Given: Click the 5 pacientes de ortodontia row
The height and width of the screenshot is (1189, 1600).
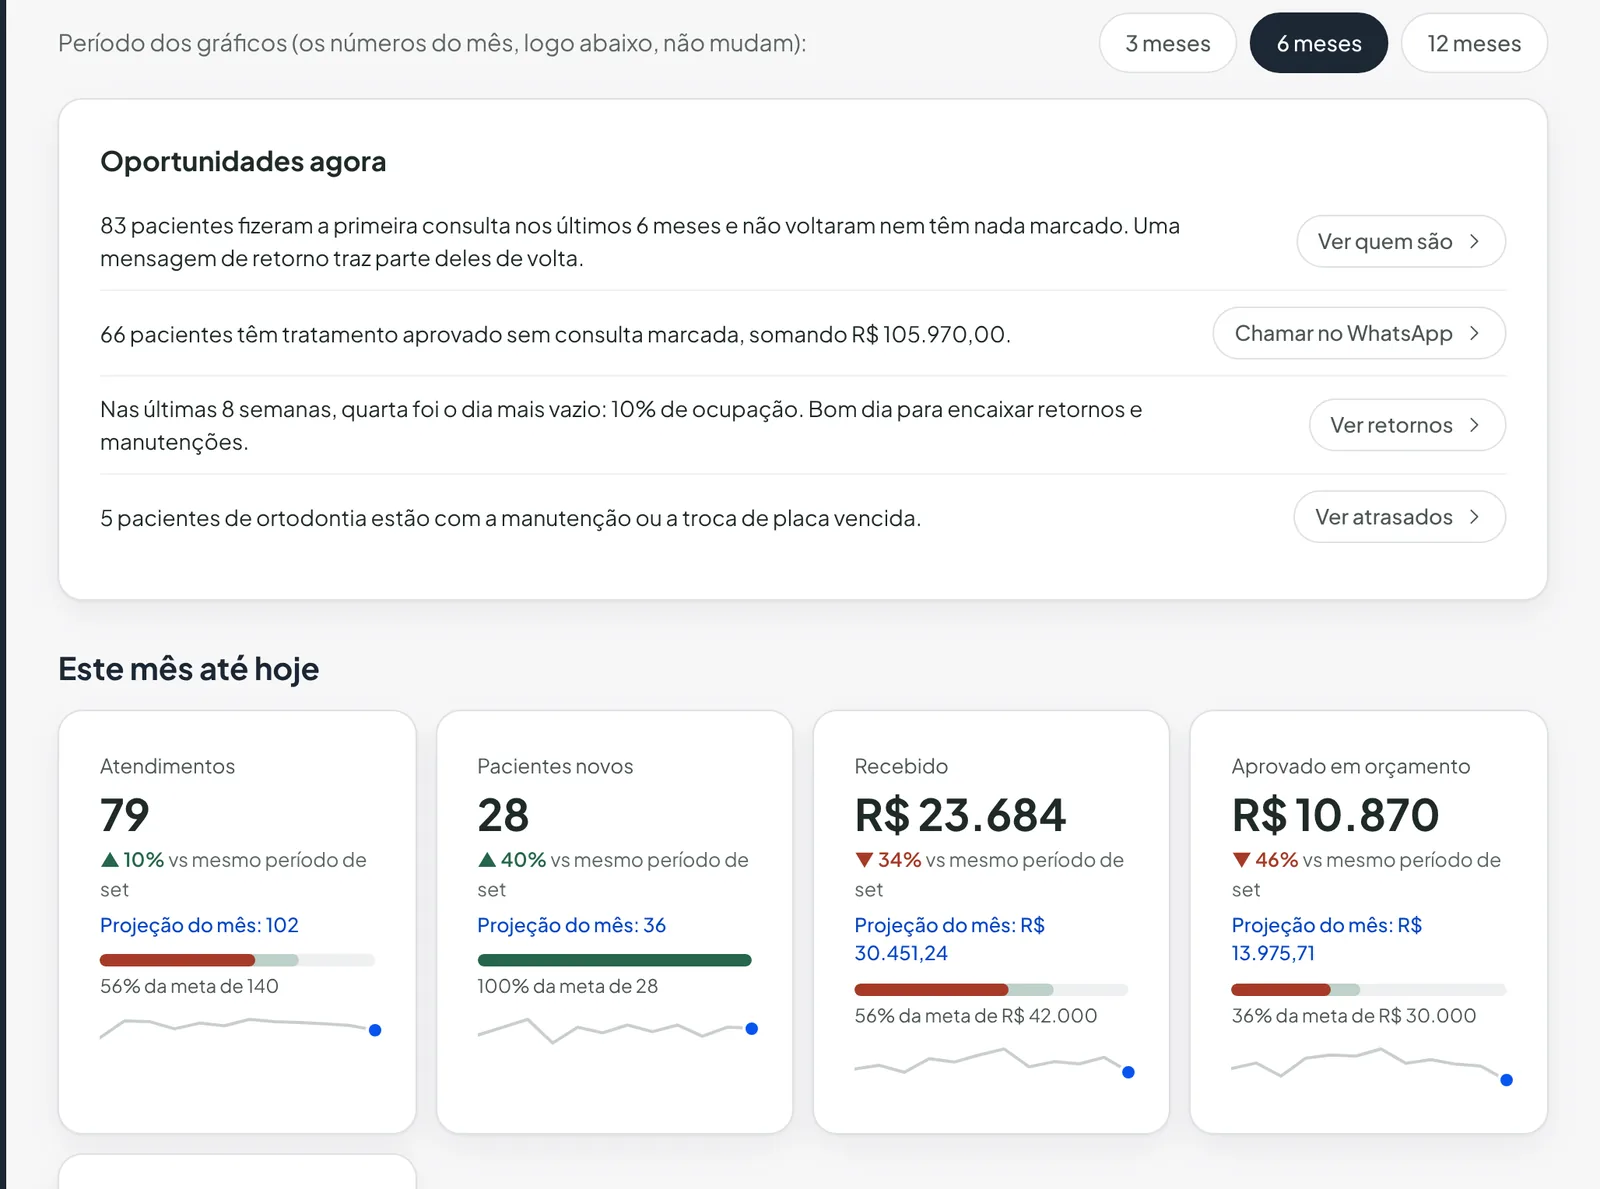Looking at the screenshot, I should click(x=803, y=518).
